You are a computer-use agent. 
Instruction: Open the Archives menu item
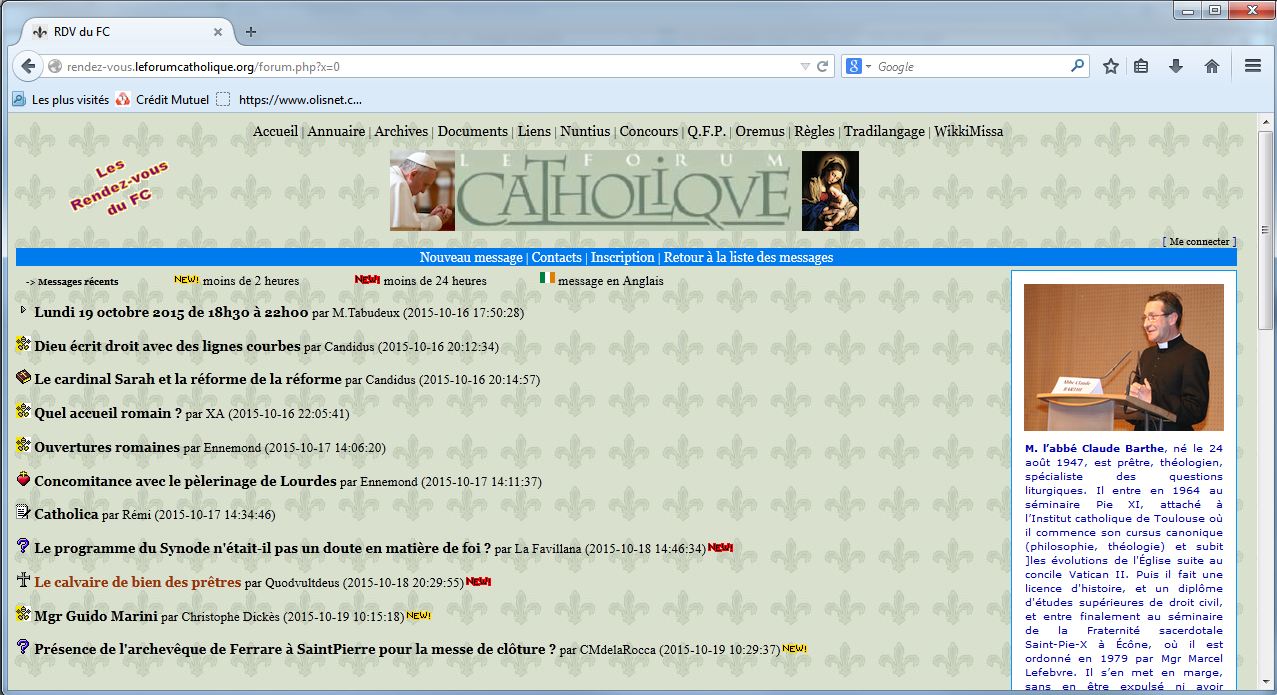[401, 131]
